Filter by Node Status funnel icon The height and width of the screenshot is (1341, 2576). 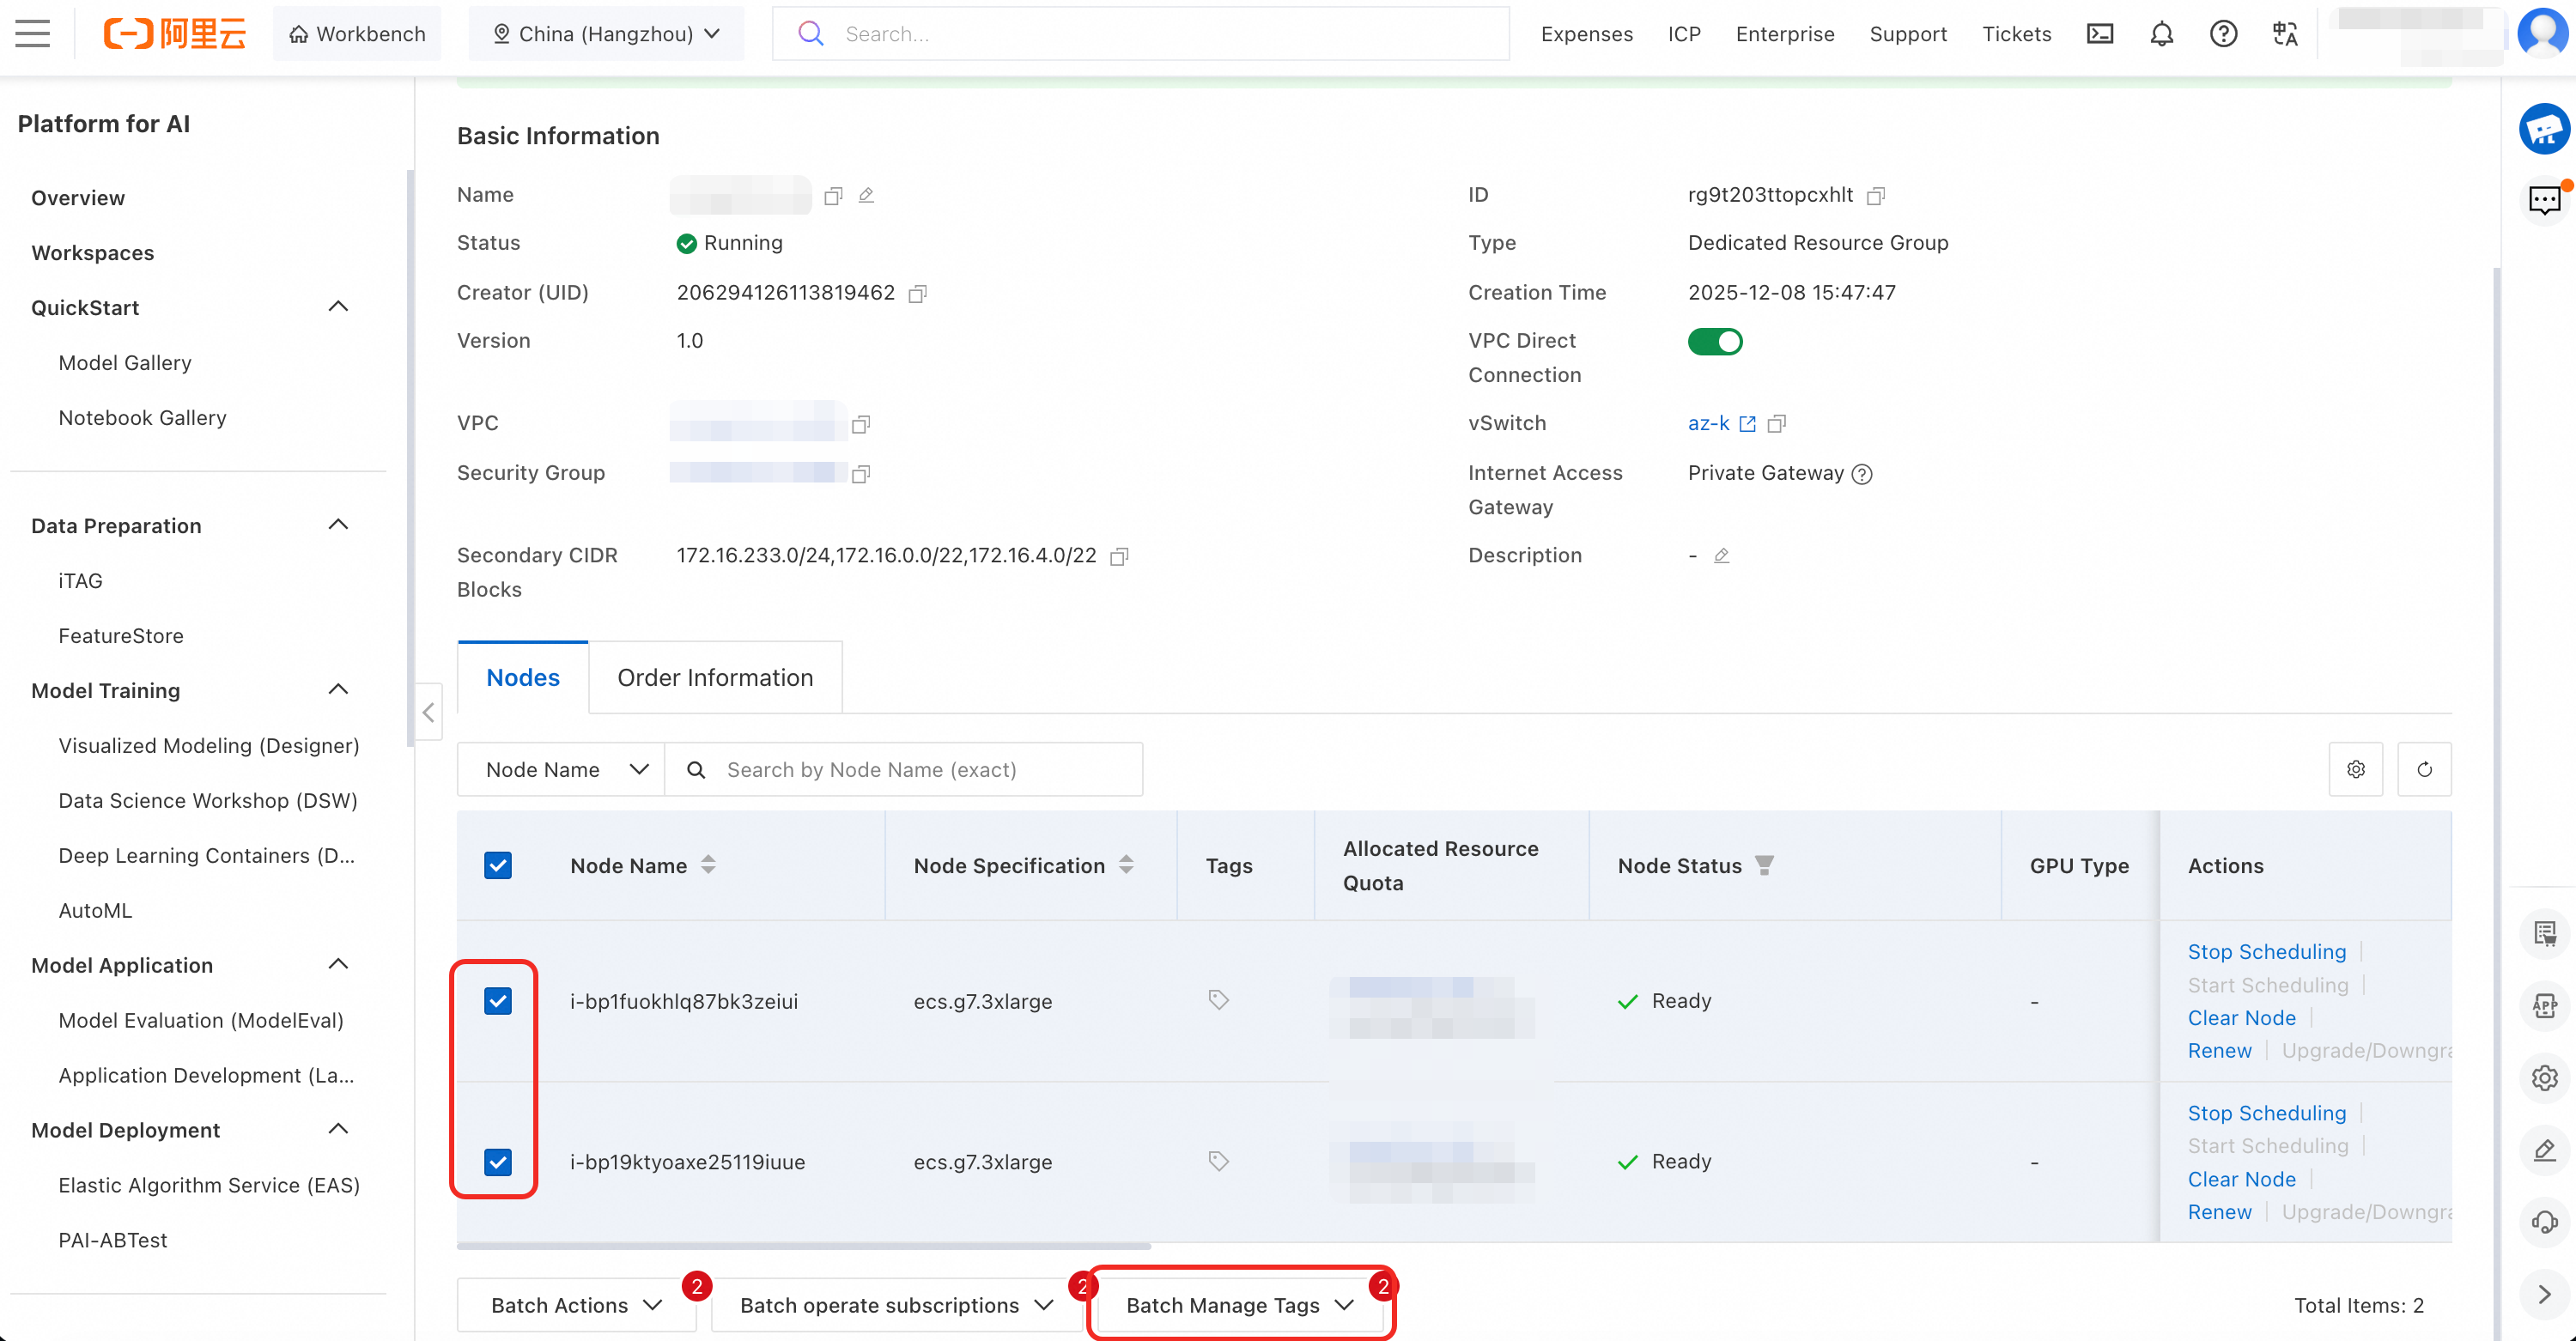pos(1765,865)
